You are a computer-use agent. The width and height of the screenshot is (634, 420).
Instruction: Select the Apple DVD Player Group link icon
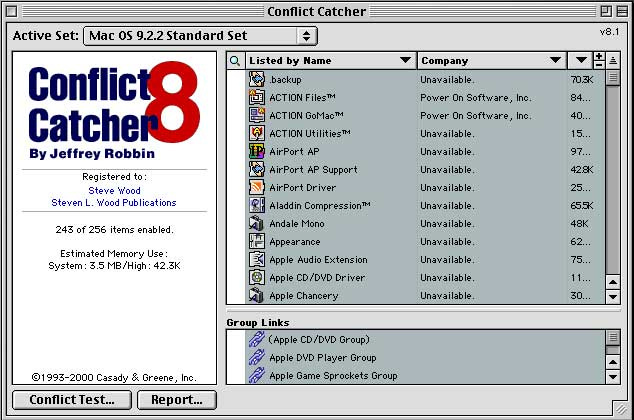(256, 357)
